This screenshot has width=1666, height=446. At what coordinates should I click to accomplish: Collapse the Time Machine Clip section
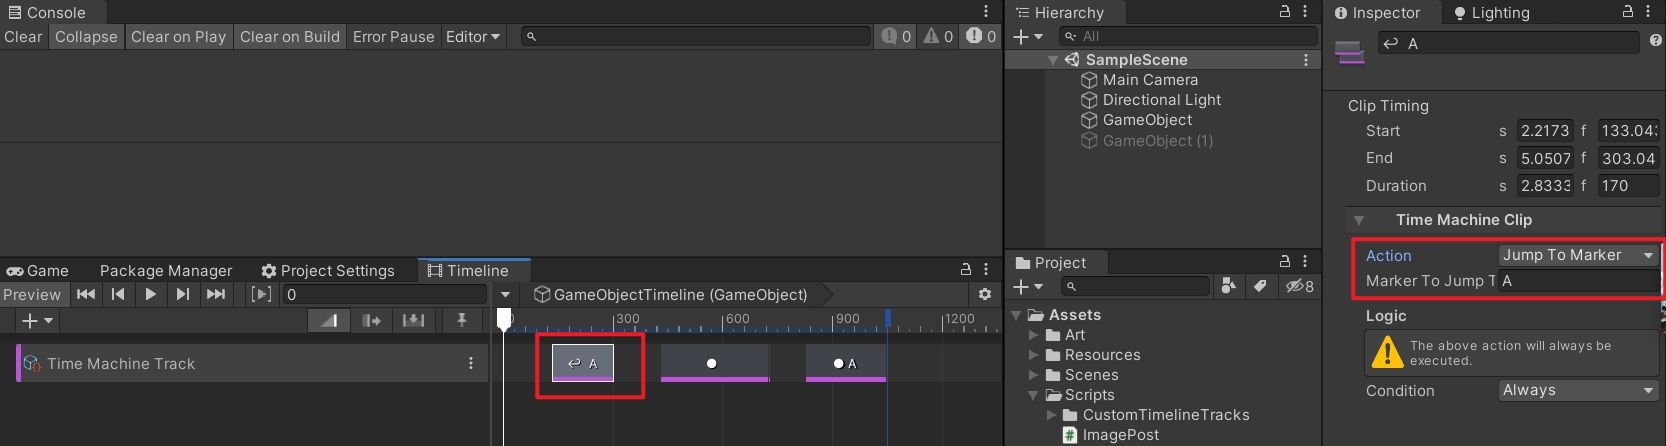point(1359,220)
